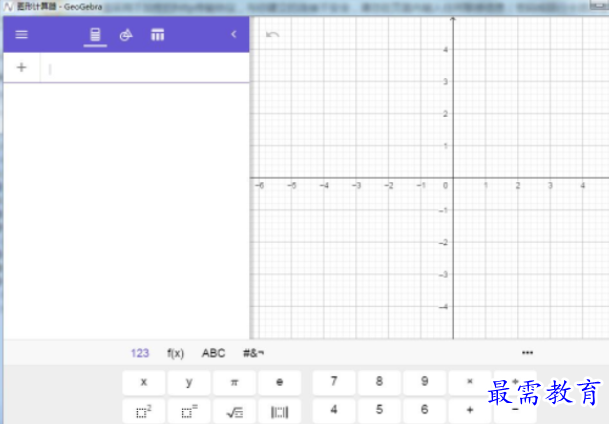Tap the square root key

[x=234, y=411]
